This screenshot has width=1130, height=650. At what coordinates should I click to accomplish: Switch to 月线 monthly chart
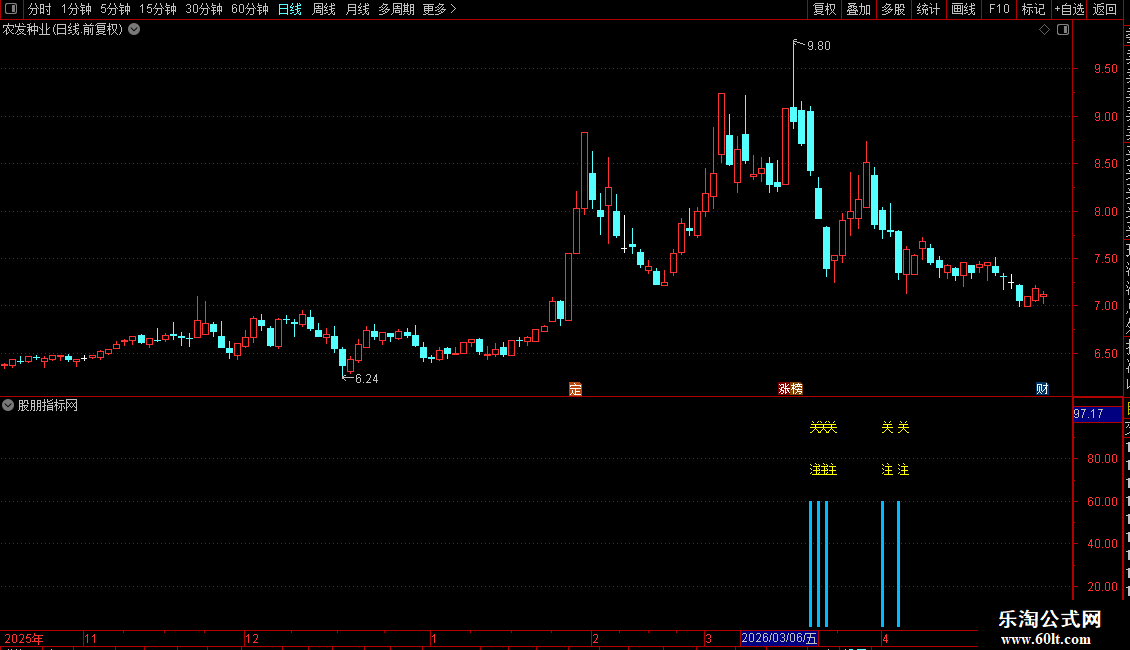point(357,9)
